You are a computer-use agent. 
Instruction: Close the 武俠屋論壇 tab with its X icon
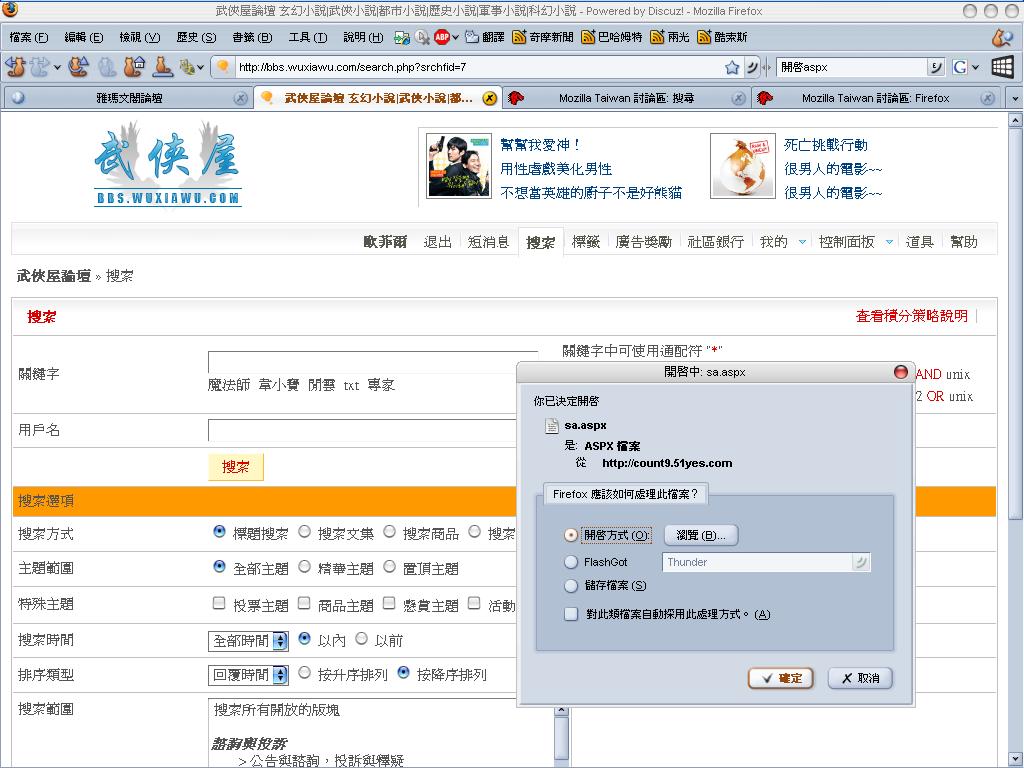[x=489, y=98]
